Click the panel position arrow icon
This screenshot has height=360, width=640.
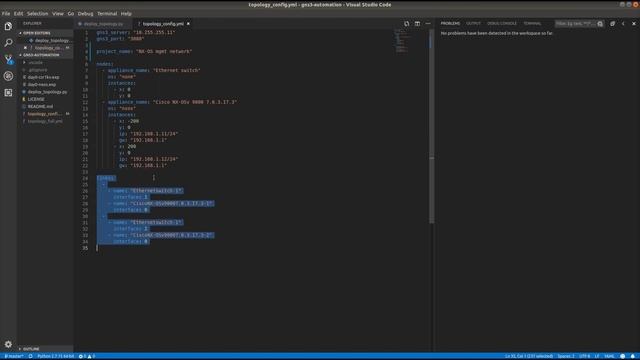point(623,24)
